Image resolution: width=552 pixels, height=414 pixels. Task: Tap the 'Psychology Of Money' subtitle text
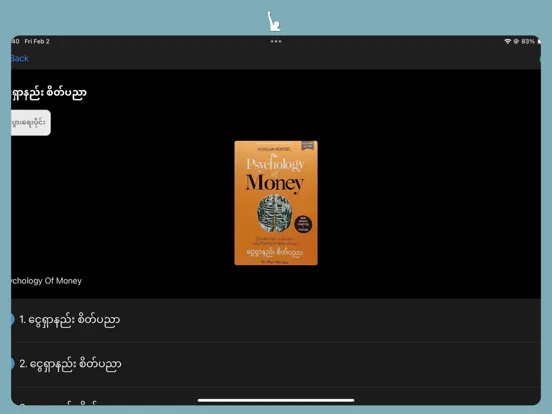point(46,281)
